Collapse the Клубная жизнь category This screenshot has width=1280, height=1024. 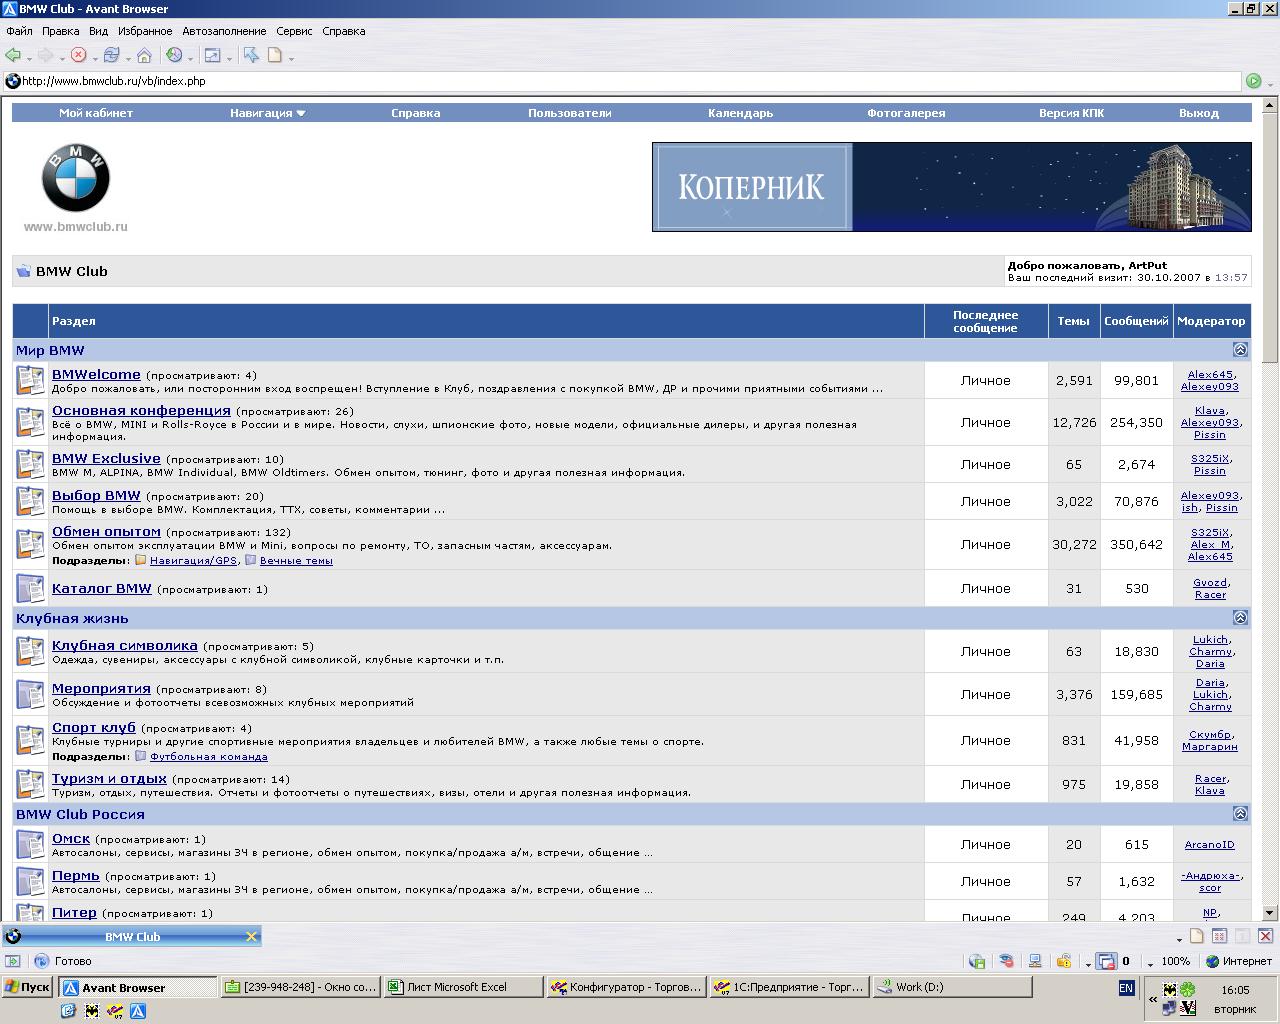click(x=1240, y=618)
